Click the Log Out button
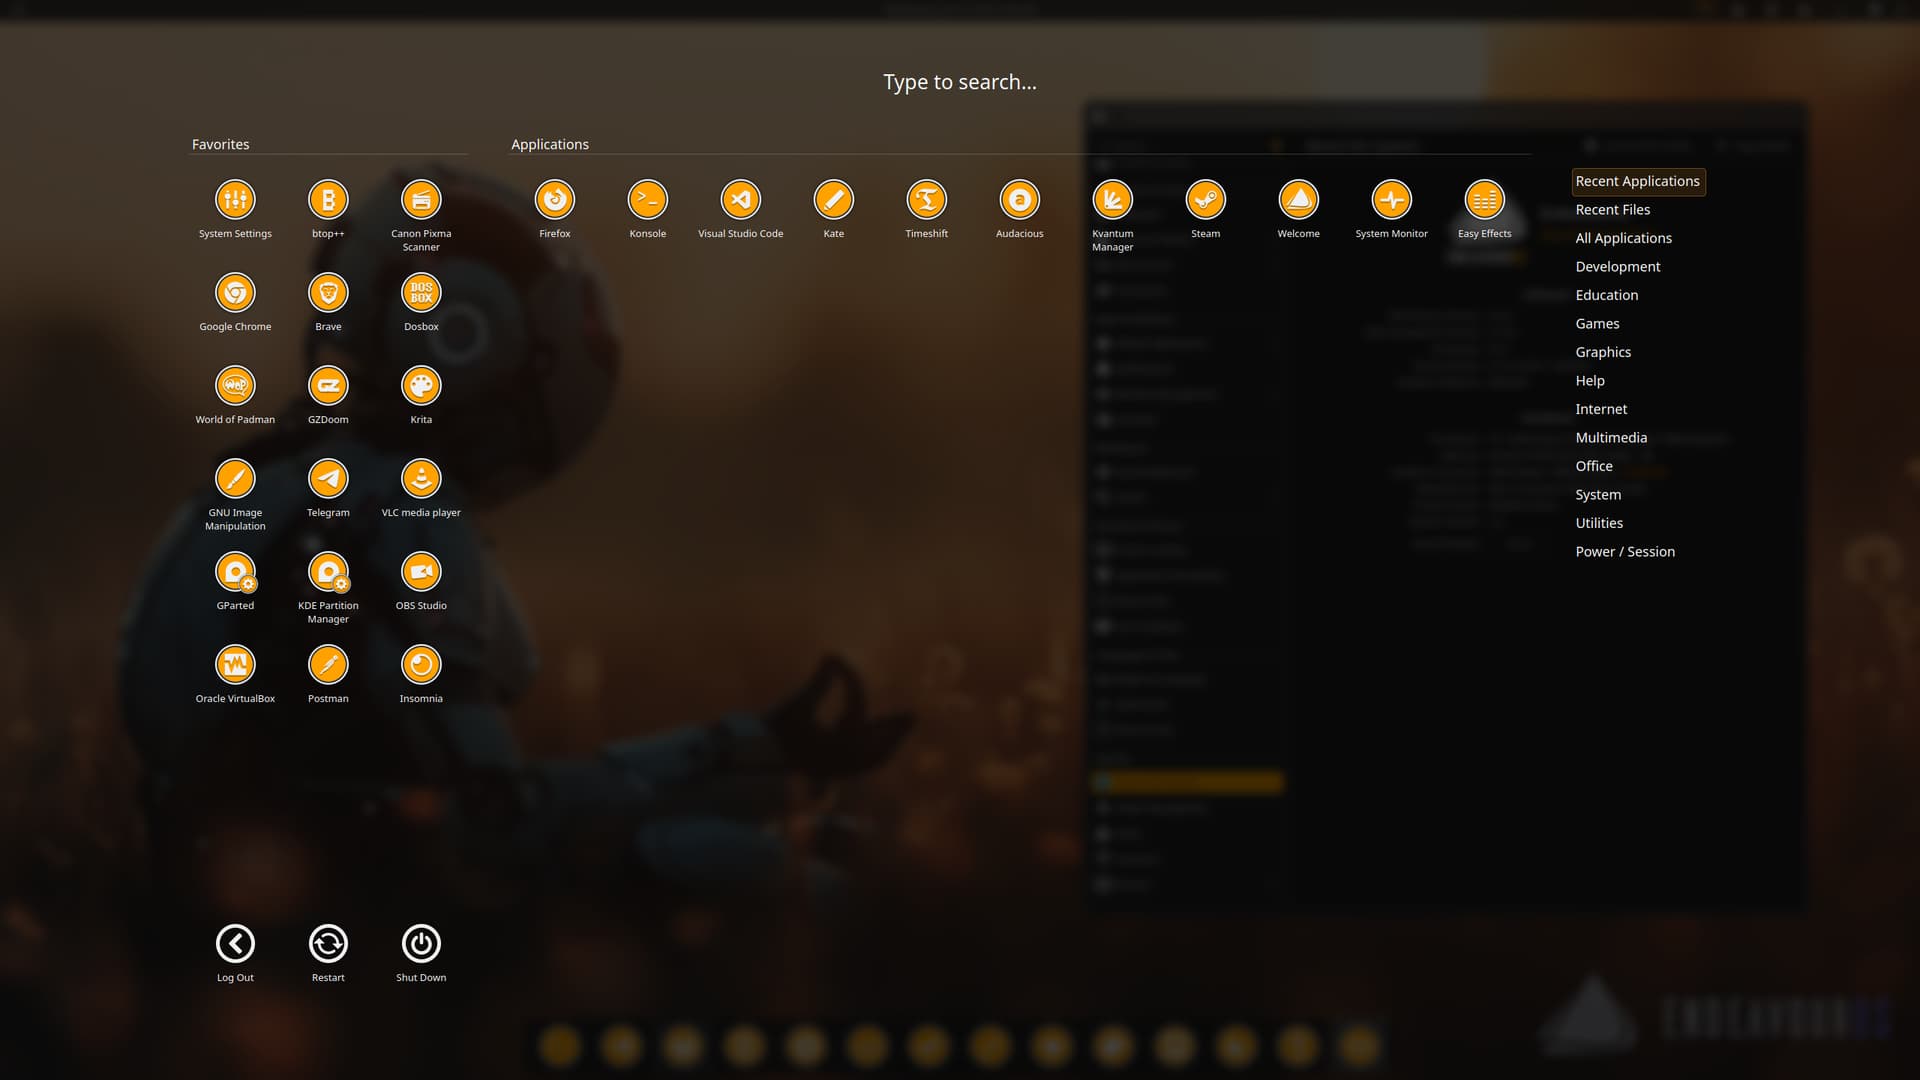The width and height of the screenshot is (1920, 1080). 235,944
